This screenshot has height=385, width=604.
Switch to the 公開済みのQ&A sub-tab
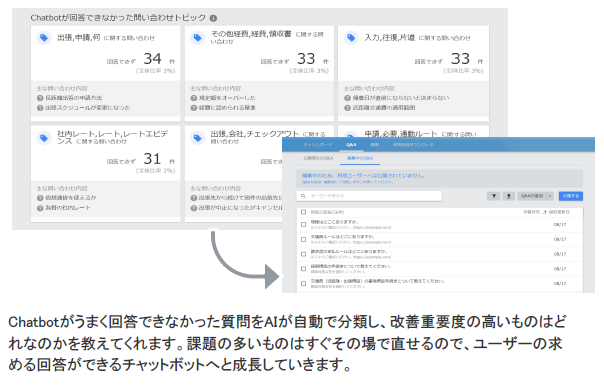[x=318, y=158]
